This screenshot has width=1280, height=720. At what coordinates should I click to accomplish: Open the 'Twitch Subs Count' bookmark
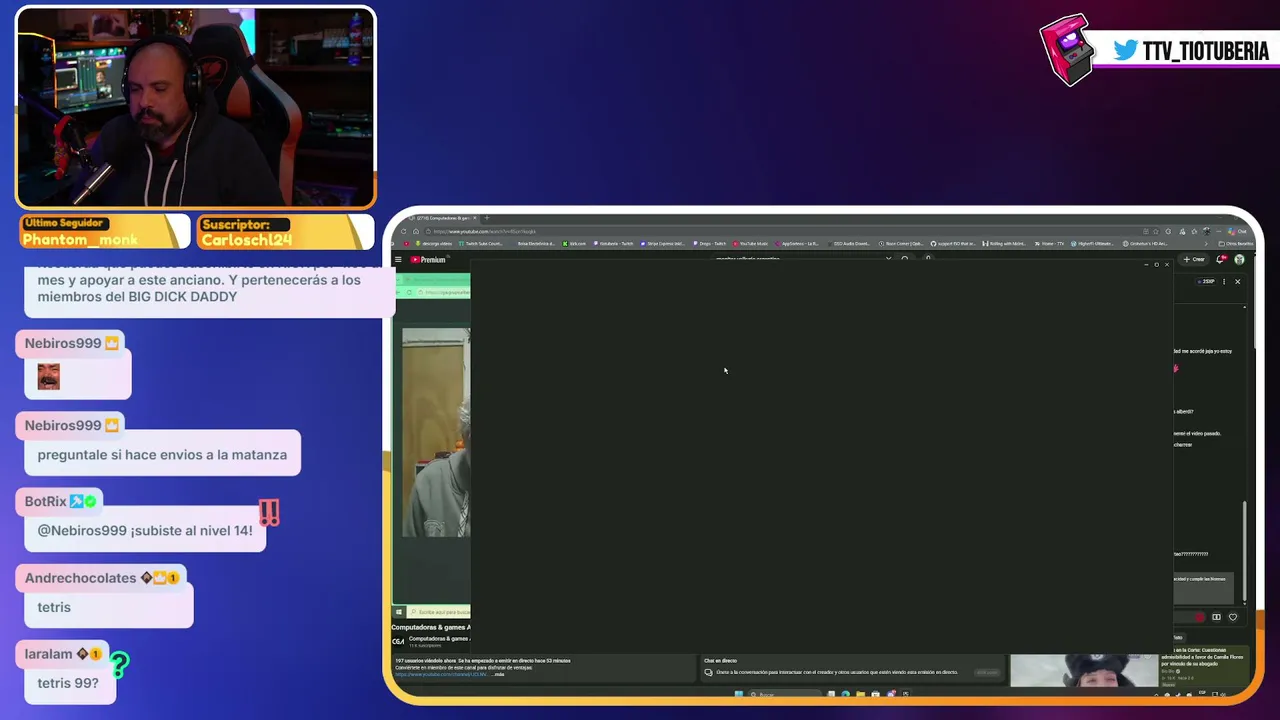[481, 243]
